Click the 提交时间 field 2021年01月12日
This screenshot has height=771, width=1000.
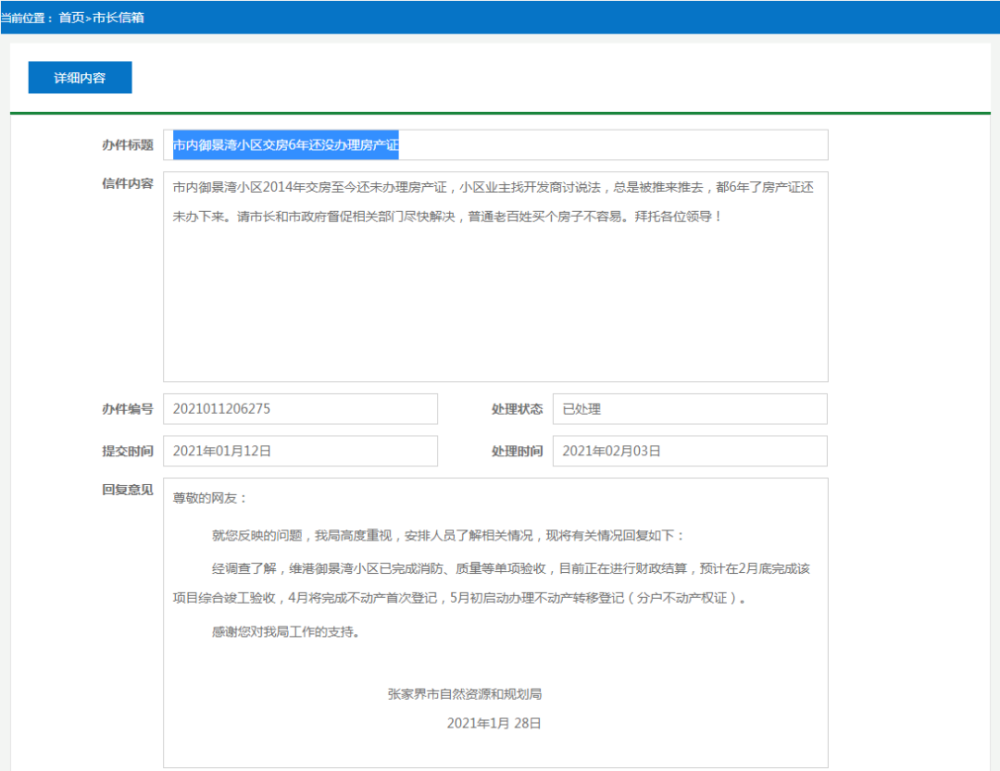tap(300, 451)
